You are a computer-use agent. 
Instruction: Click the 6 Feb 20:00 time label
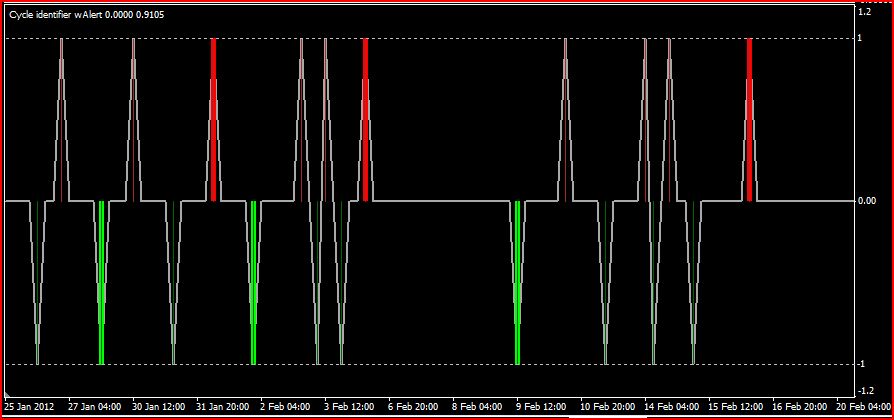[414, 407]
